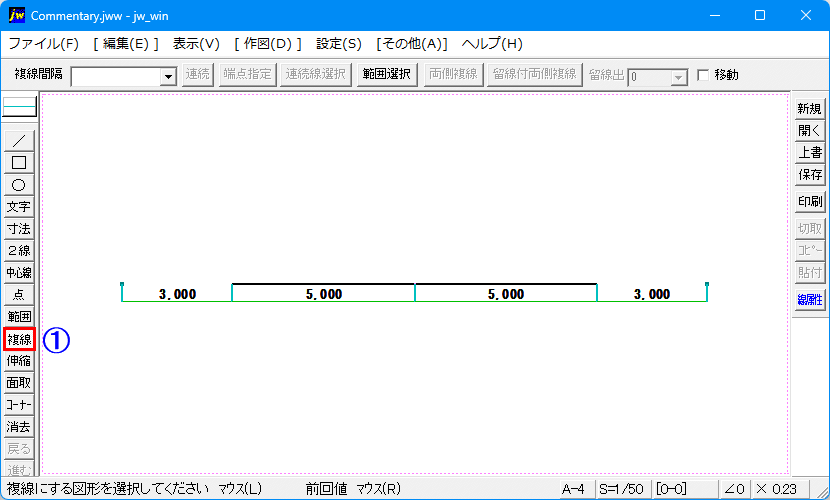The image size is (830, 500).
Task: Select the 消去 erase tool
Action: pyautogui.click(x=19, y=426)
